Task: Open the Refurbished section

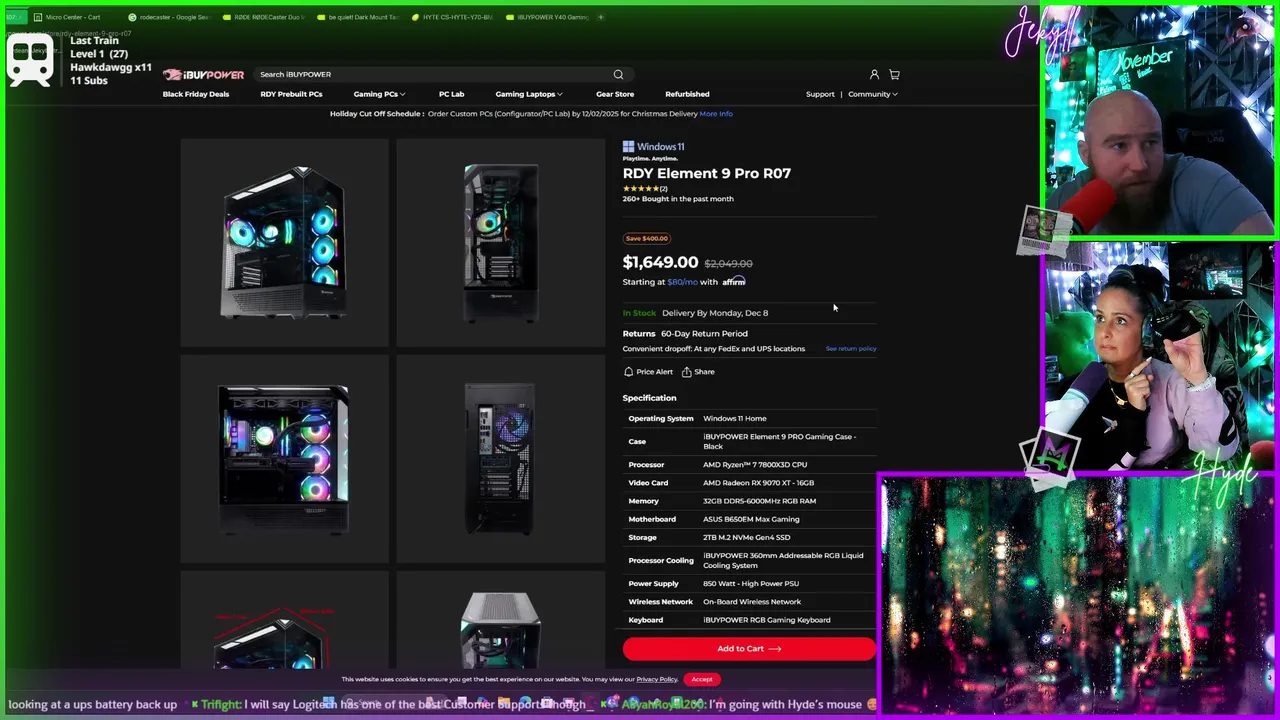Action: click(687, 94)
